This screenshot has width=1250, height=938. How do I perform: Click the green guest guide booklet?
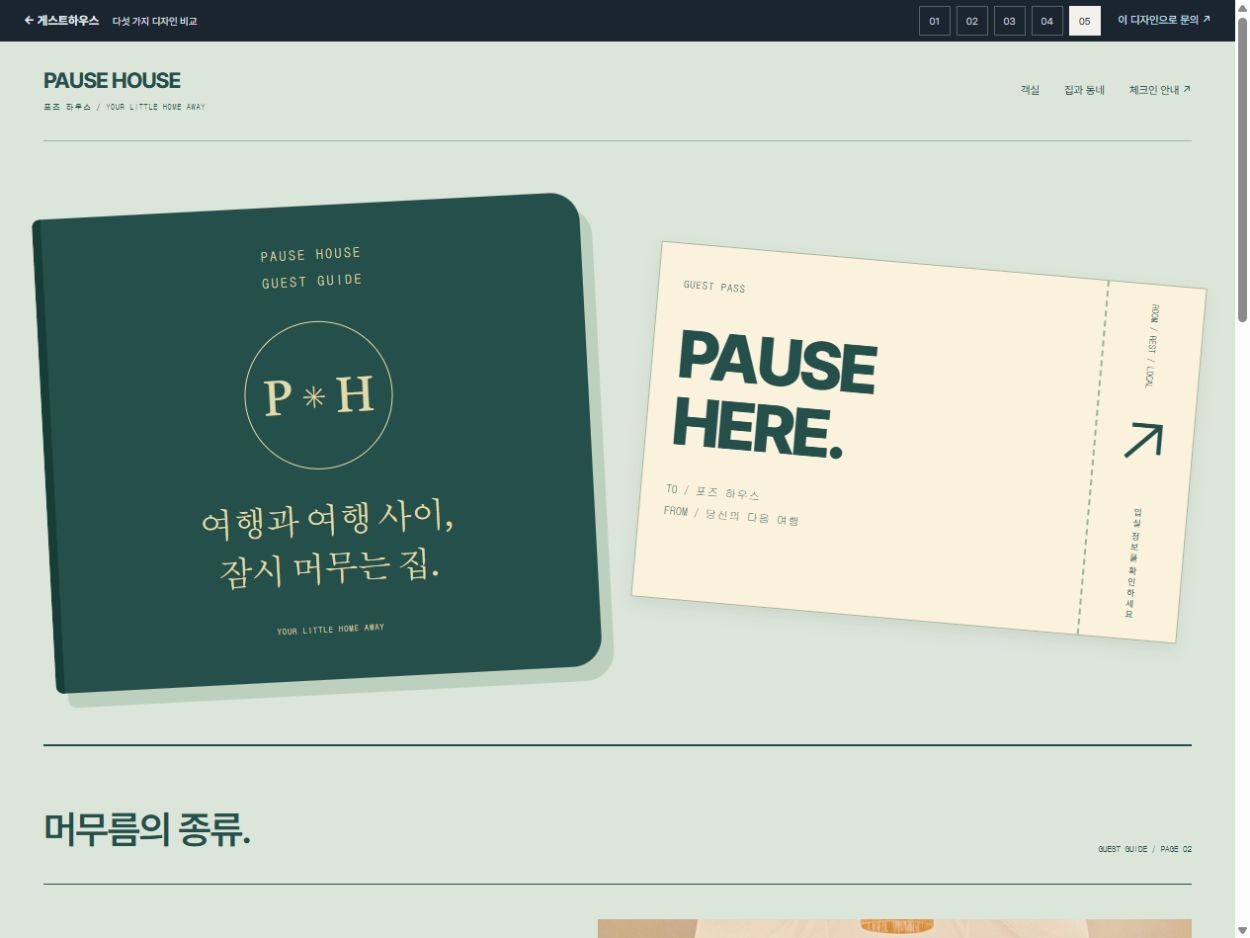317,443
